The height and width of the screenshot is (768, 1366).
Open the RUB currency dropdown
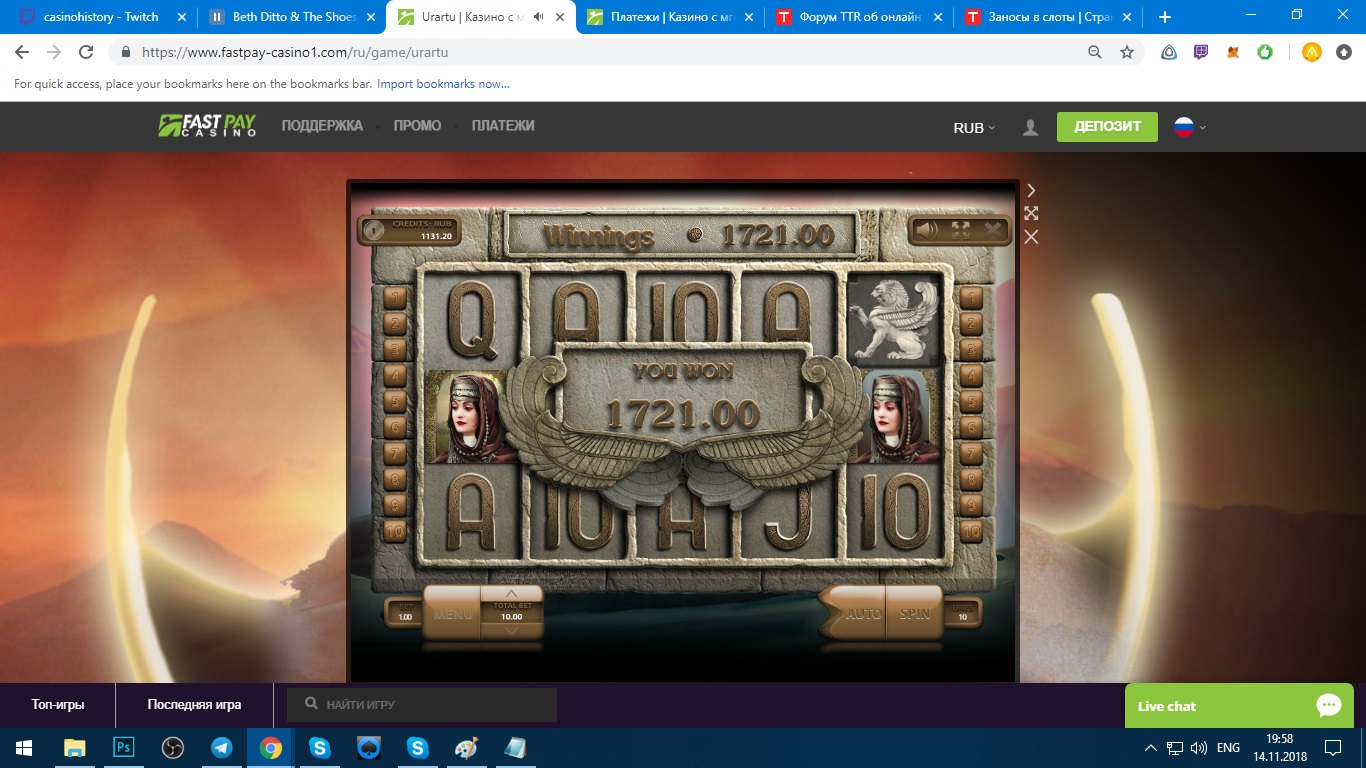(x=974, y=128)
